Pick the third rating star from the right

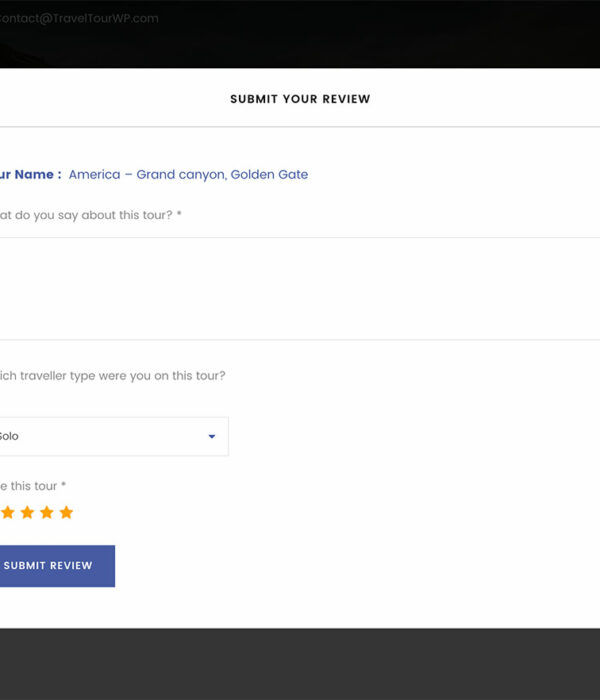click(x=27, y=513)
